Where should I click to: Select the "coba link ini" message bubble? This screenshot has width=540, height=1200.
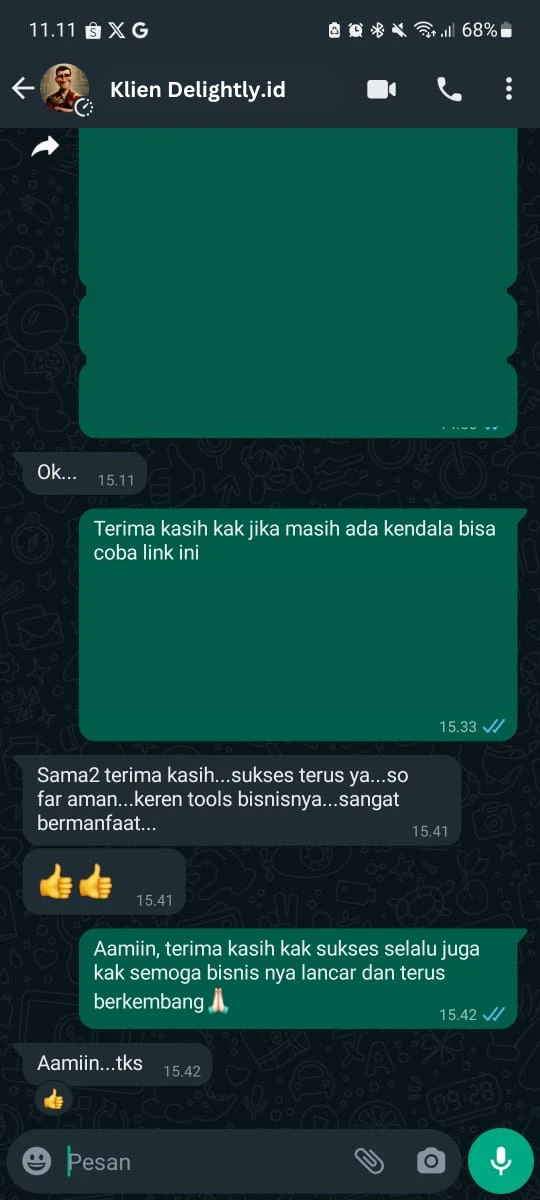298,624
